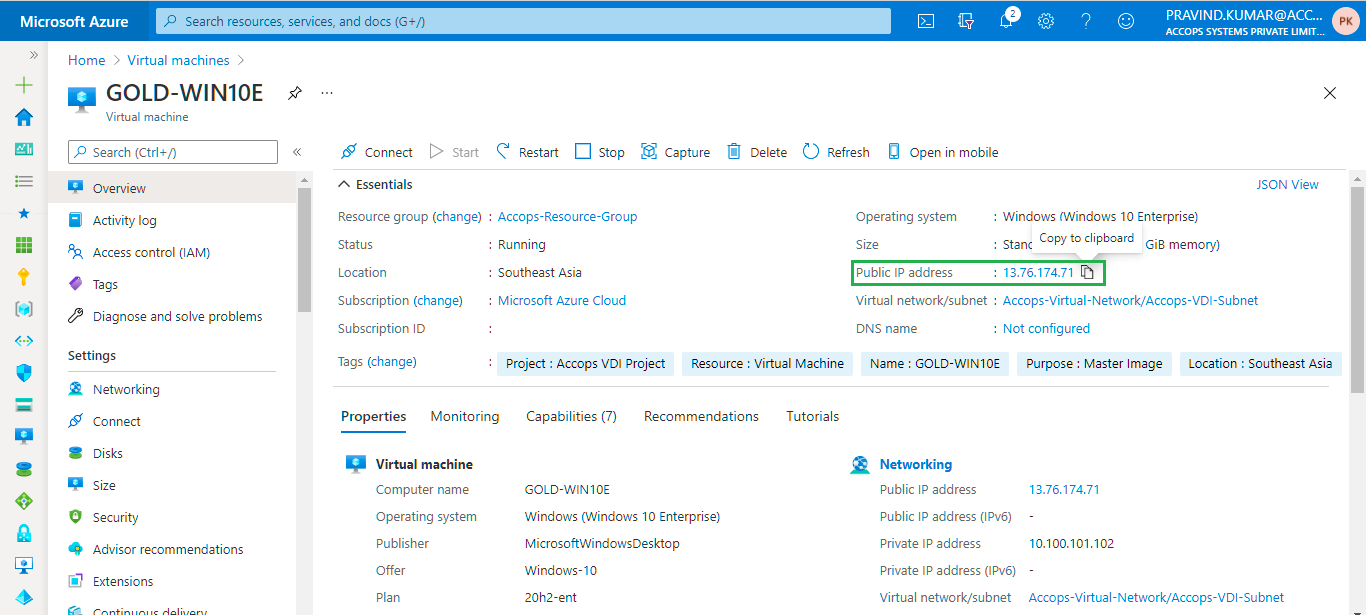The width and height of the screenshot is (1366, 615).
Task: Click the PK account avatar
Action: click(1345, 20)
